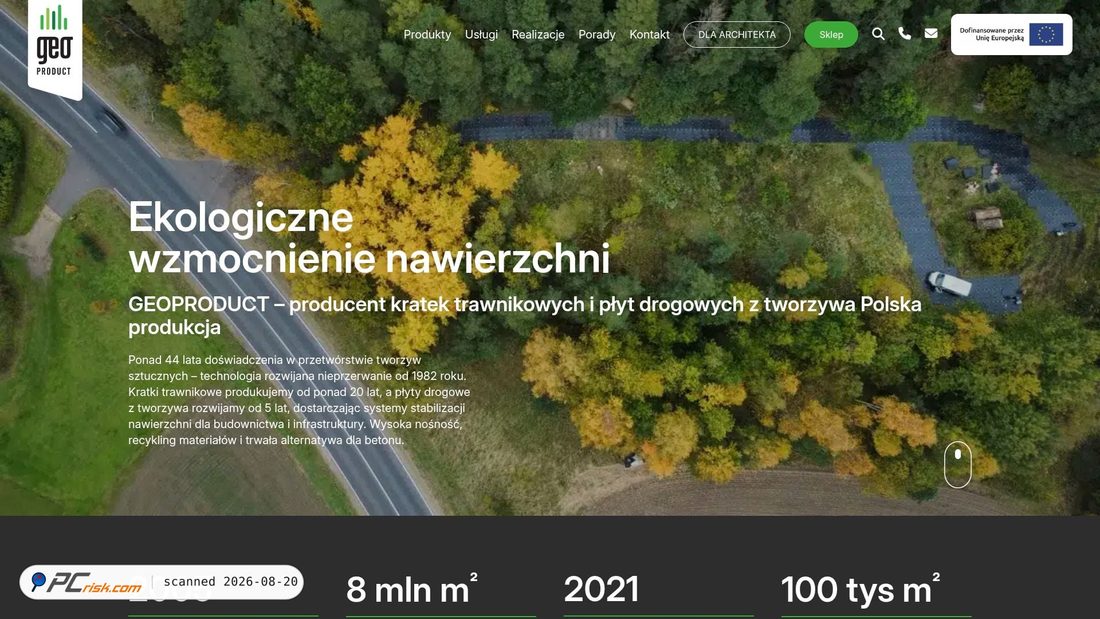The height and width of the screenshot is (619, 1100).
Task: Go to Realizacje page
Action: click(537, 34)
